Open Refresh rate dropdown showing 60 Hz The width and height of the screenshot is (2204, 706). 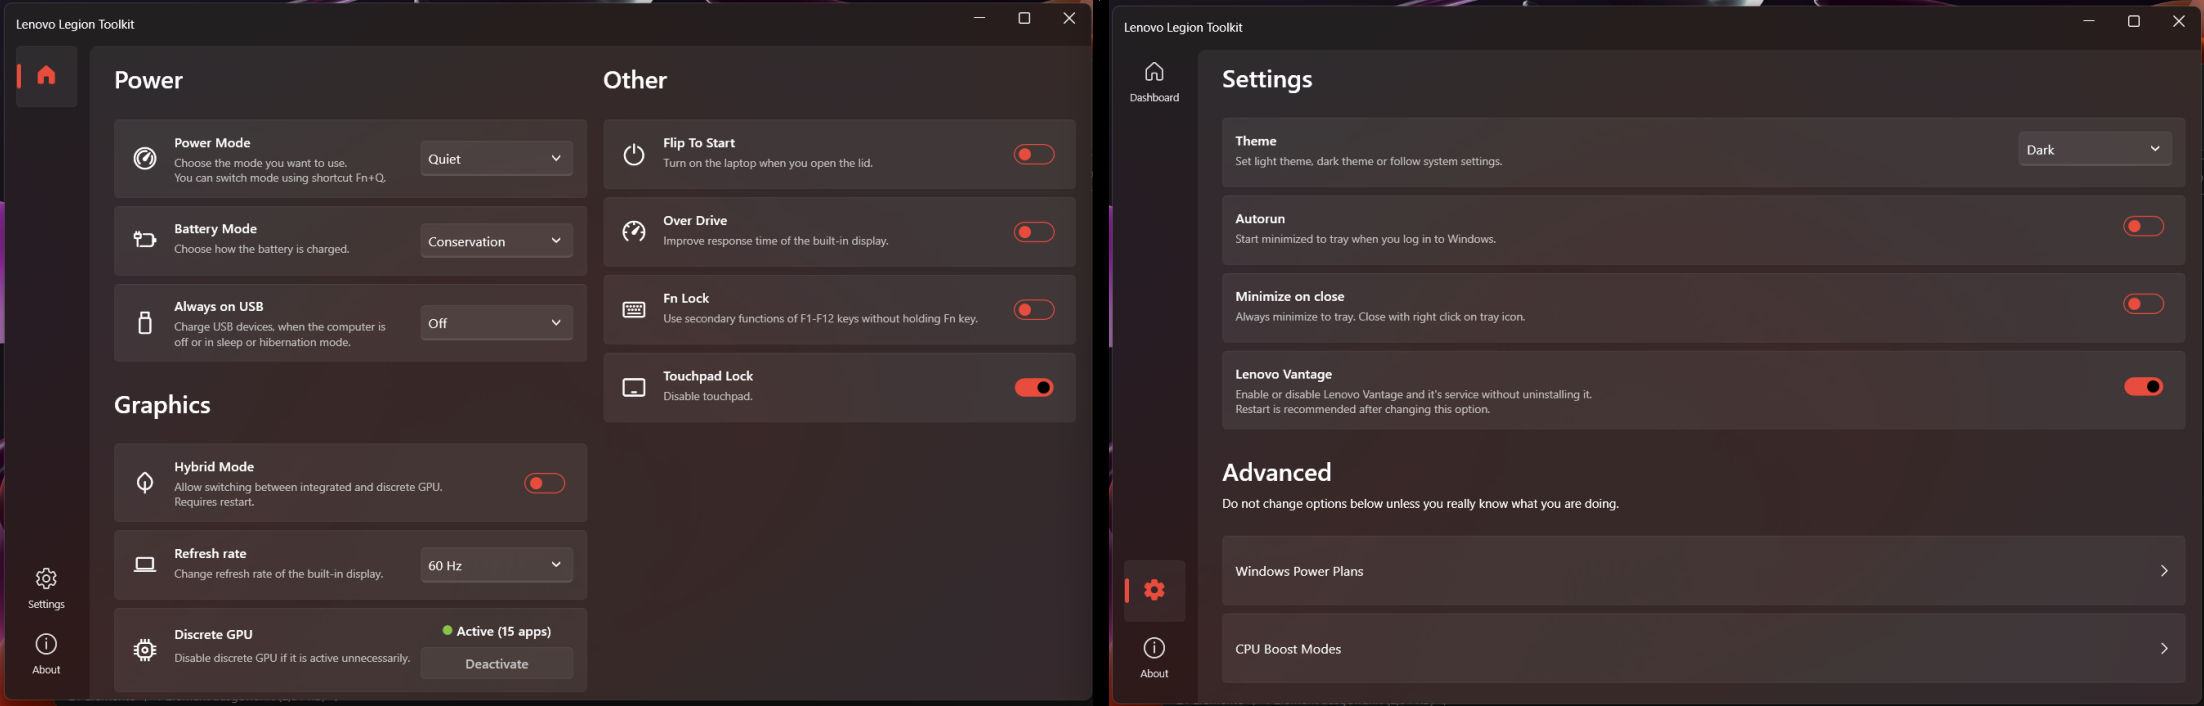click(496, 565)
